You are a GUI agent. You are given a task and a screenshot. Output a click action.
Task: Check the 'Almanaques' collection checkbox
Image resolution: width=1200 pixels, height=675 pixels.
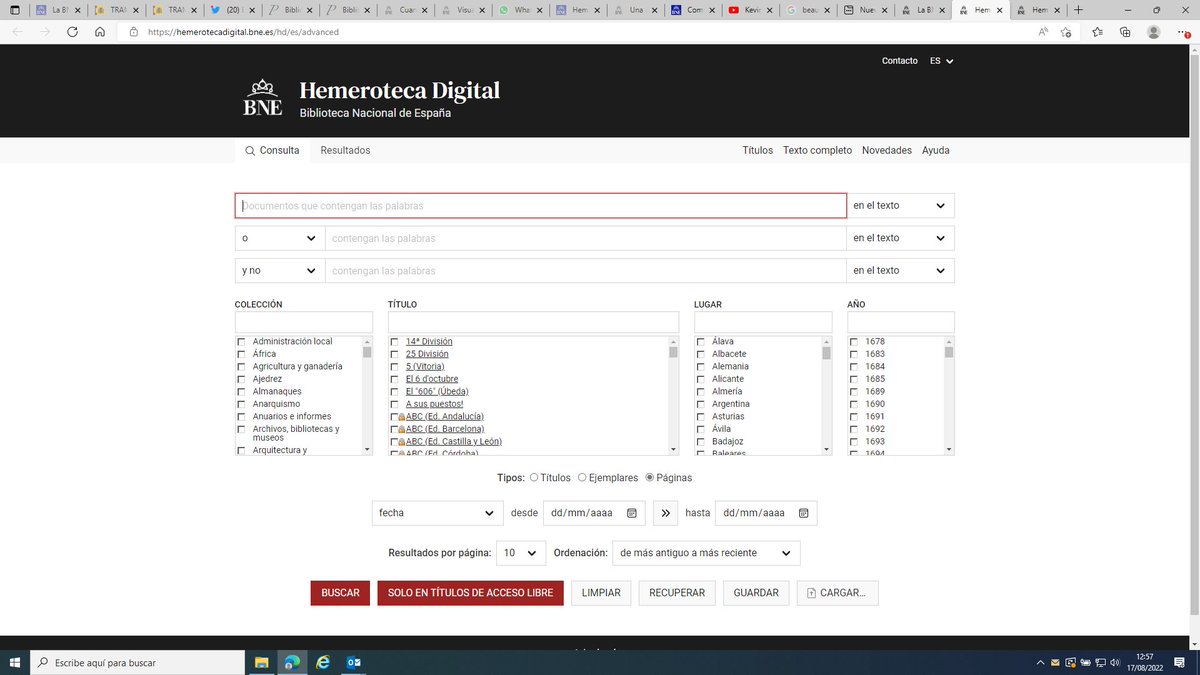[x=241, y=391]
